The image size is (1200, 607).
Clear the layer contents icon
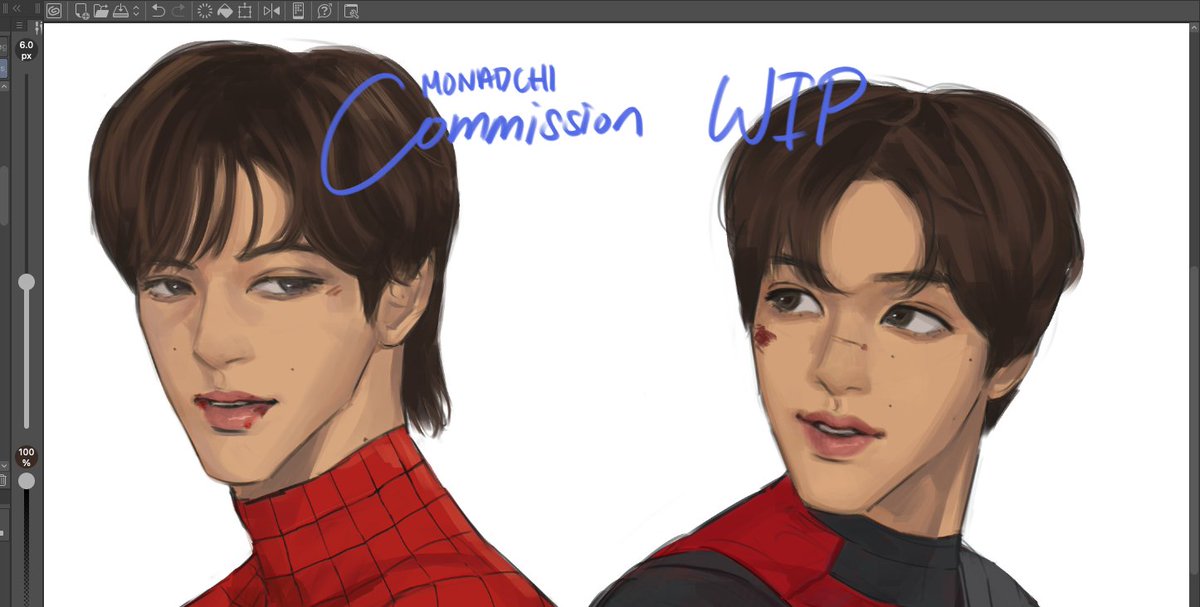205,12
